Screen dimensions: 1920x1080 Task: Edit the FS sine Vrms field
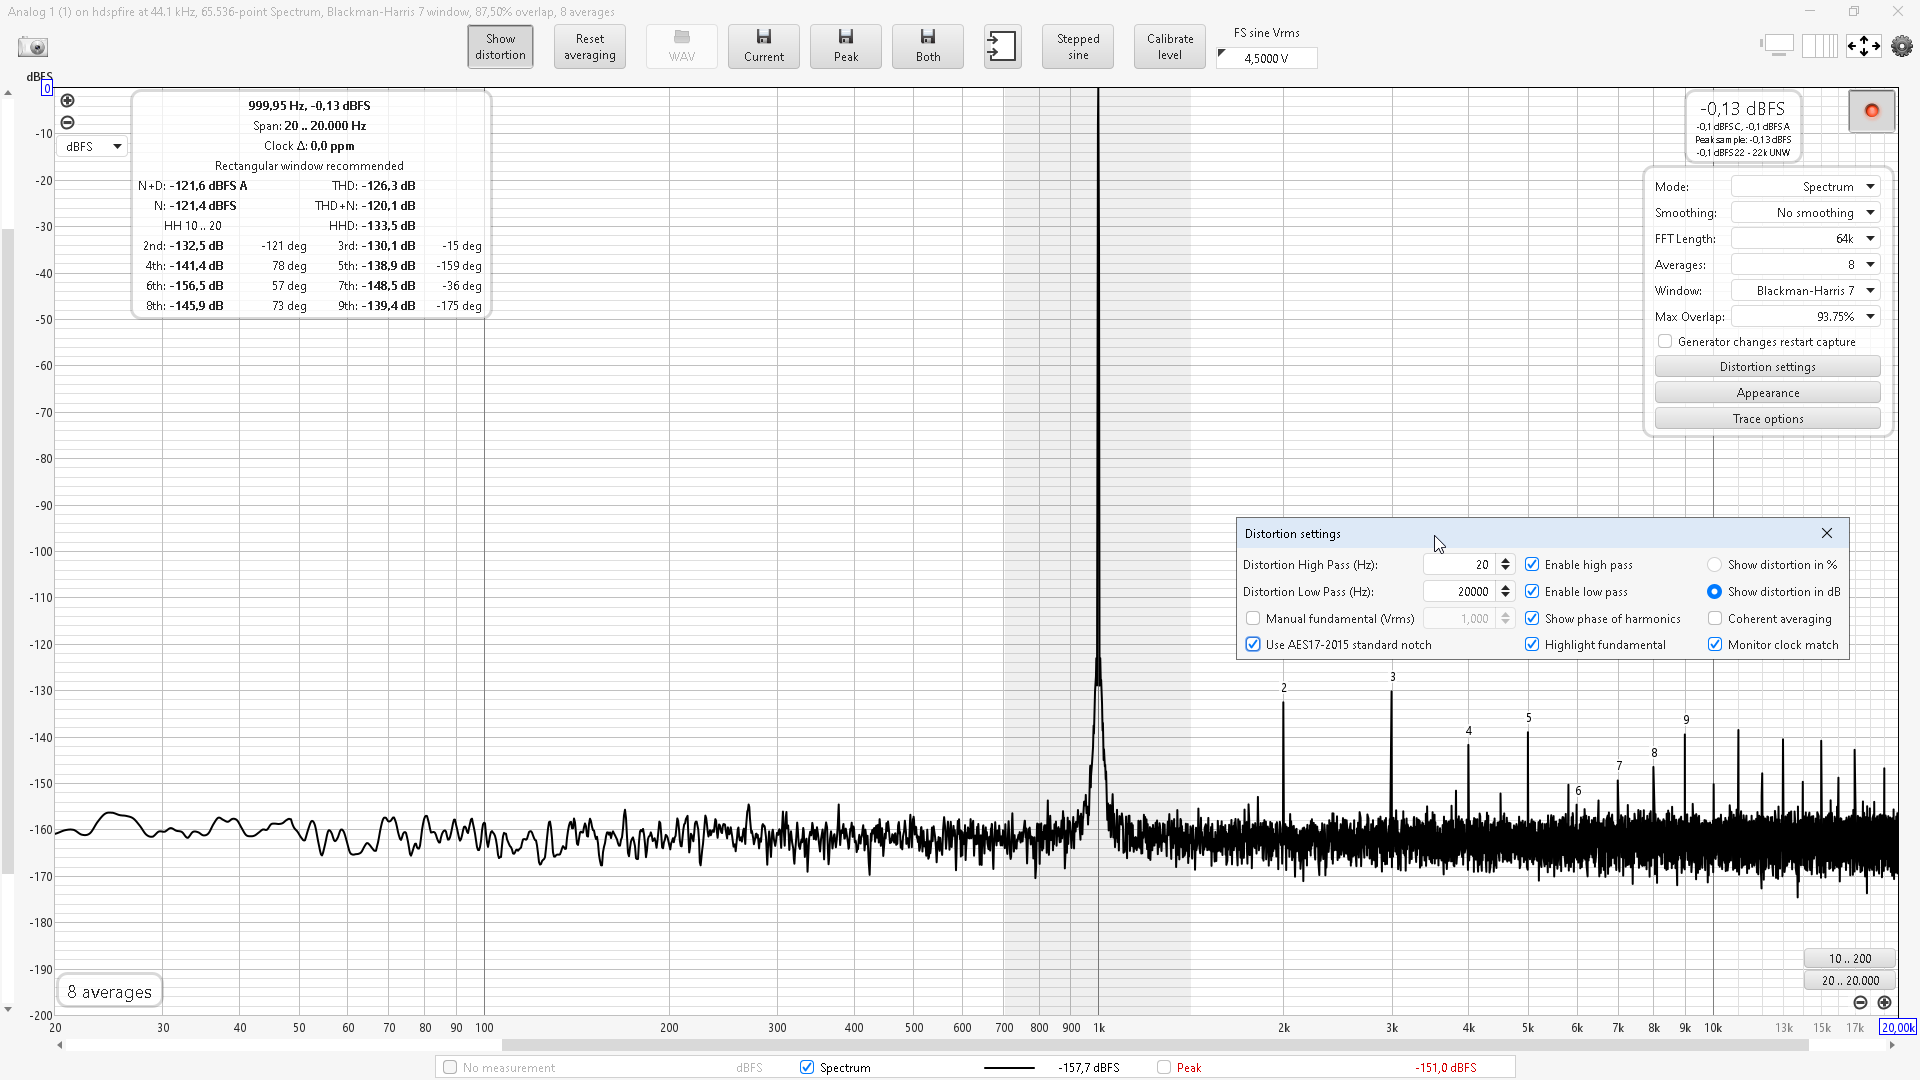(x=1267, y=58)
